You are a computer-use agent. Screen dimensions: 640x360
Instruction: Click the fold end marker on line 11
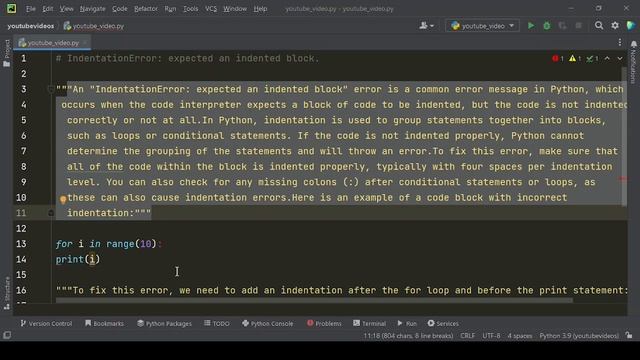pos(51,213)
